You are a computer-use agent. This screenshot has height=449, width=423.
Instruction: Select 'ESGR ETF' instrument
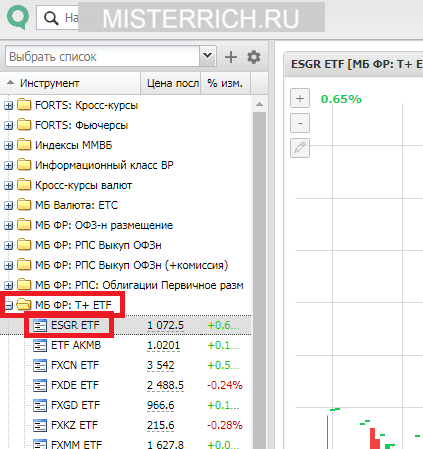tap(75, 325)
